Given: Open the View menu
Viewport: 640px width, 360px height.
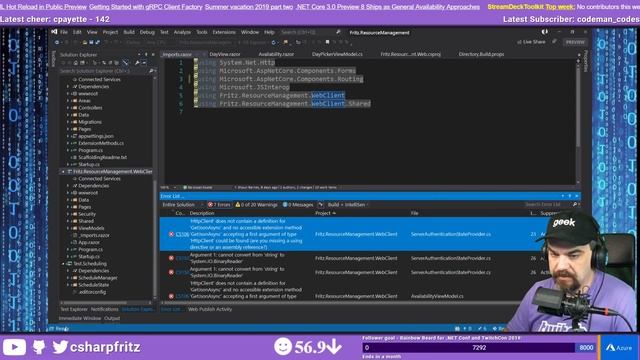Looking at the screenshot, I should (x=92, y=32).
